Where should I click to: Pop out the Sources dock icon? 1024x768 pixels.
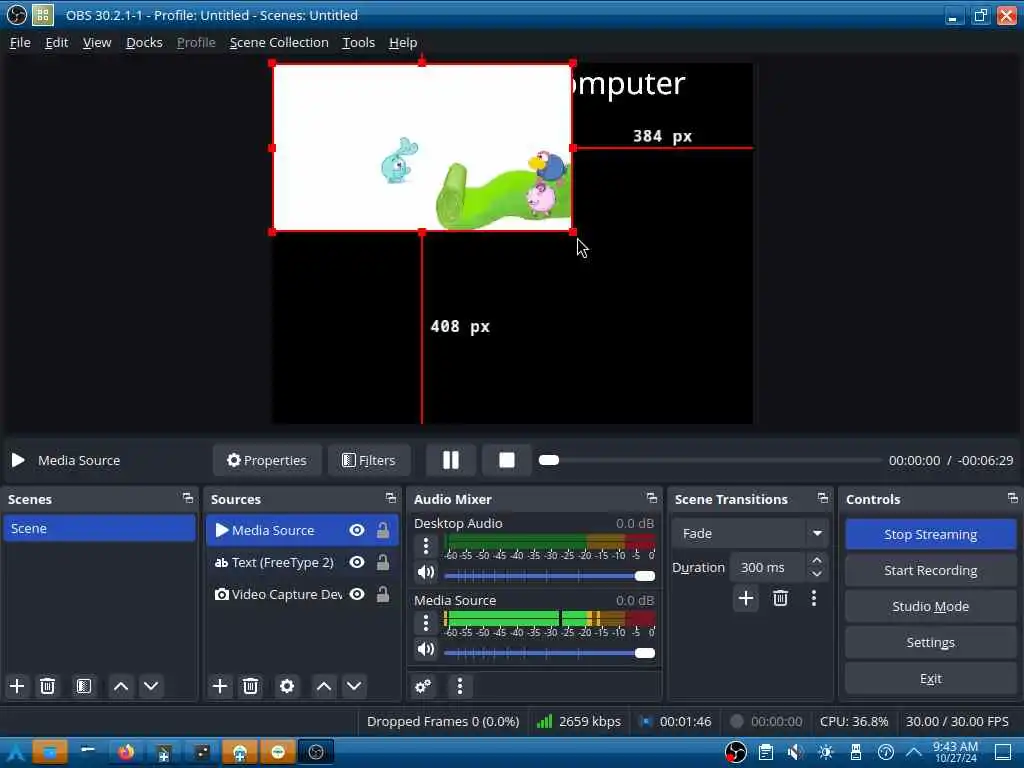coord(391,498)
